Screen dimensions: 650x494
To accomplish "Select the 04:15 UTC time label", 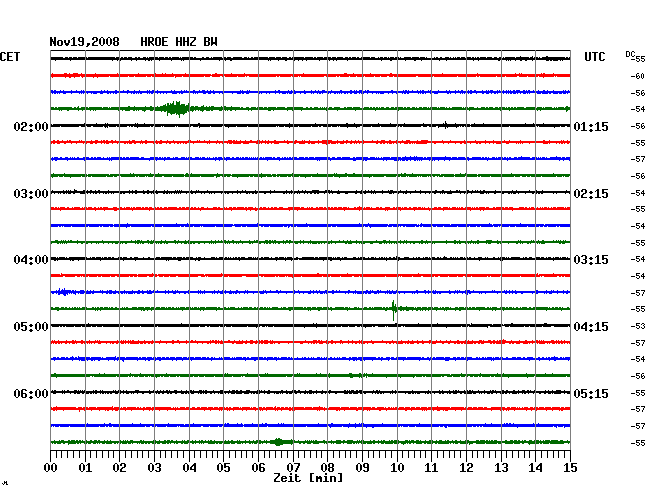I will point(591,327).
